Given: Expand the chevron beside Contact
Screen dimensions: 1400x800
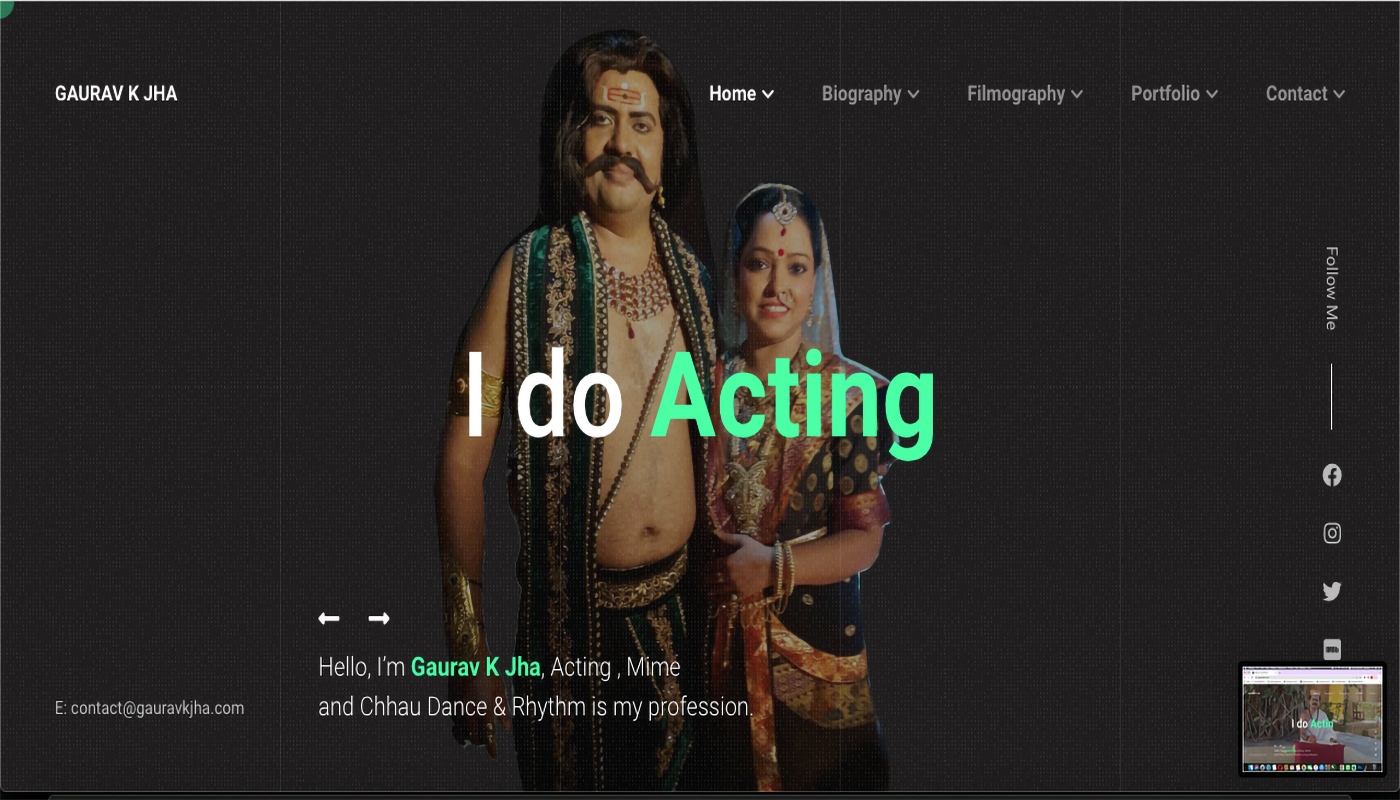Looking at the screenshot, I should (x=1339, y=94).
